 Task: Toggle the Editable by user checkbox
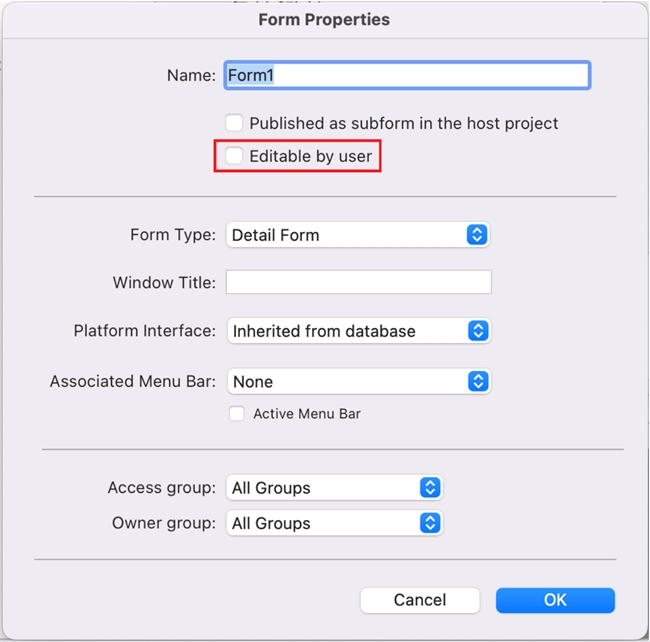tap(234, 156)
